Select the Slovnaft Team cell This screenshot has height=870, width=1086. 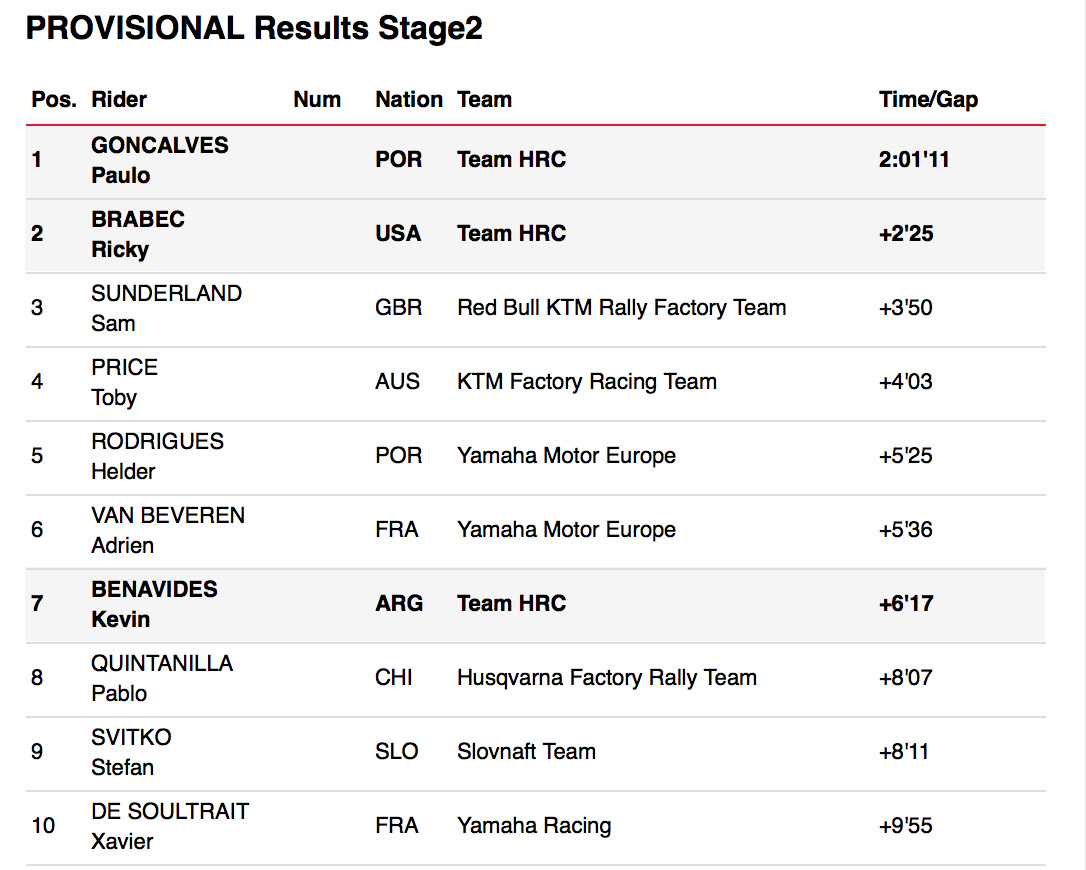point(526,752)
